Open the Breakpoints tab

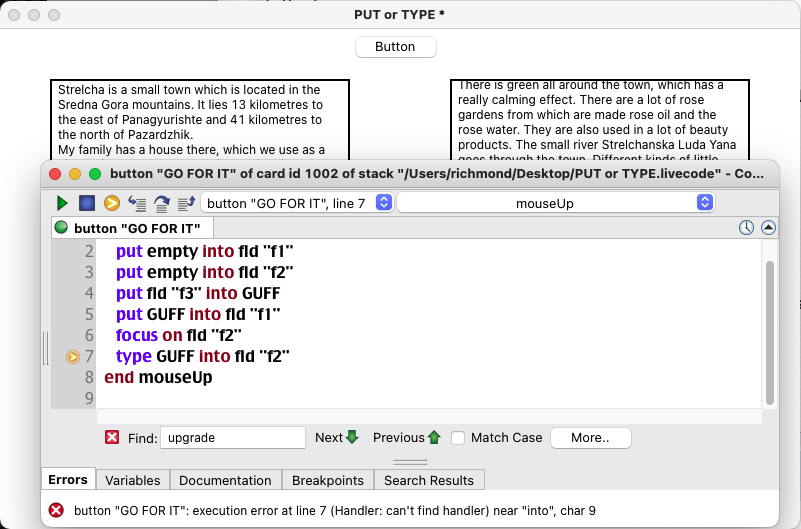pyautogui.click(x=327, y=480)
